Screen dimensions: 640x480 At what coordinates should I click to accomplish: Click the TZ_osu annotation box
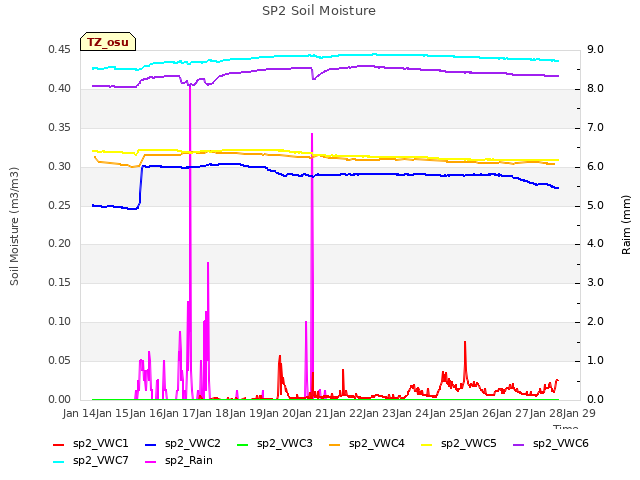click(x=108, y=42)
